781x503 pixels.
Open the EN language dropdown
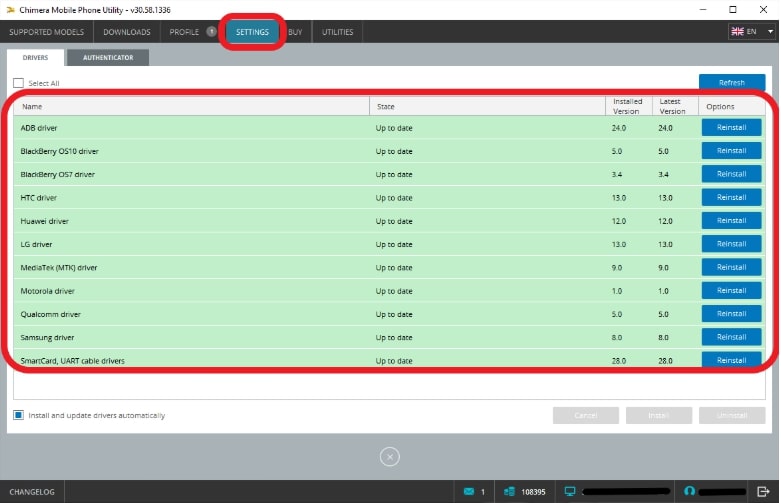[751, 32]
